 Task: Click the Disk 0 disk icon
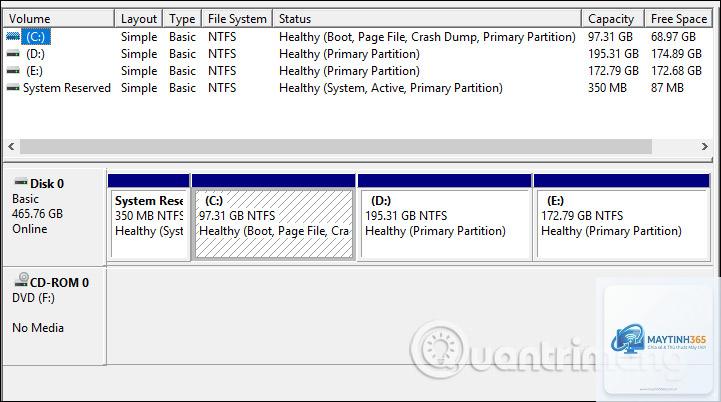[x=21, y=182]
